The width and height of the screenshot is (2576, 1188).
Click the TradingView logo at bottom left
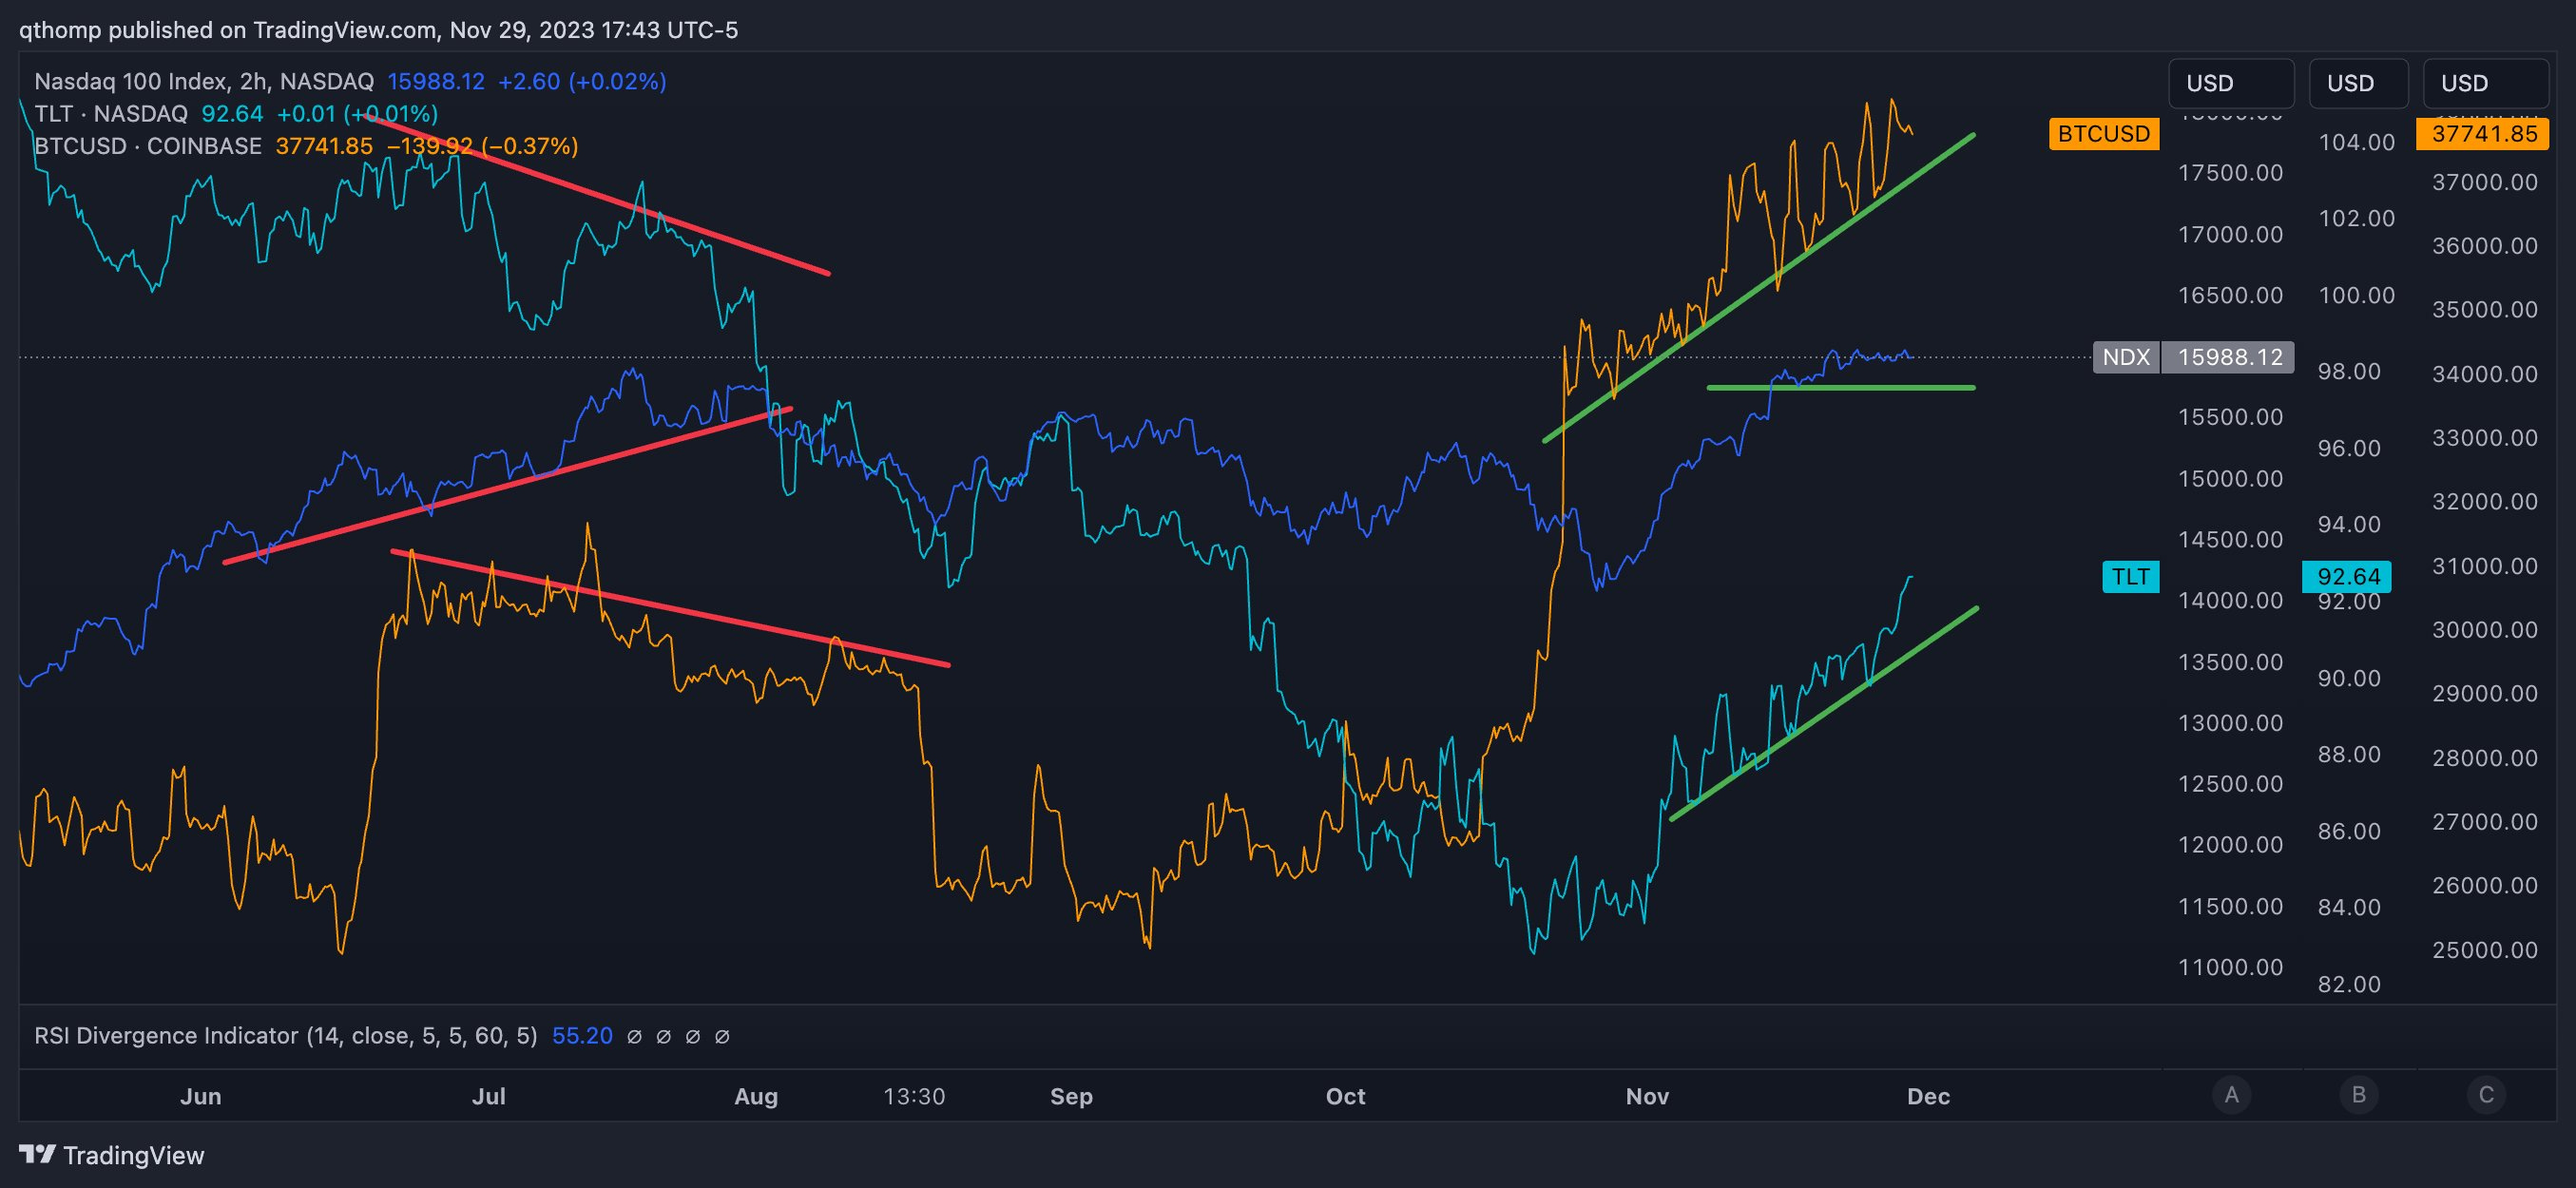pos(111,1155)
